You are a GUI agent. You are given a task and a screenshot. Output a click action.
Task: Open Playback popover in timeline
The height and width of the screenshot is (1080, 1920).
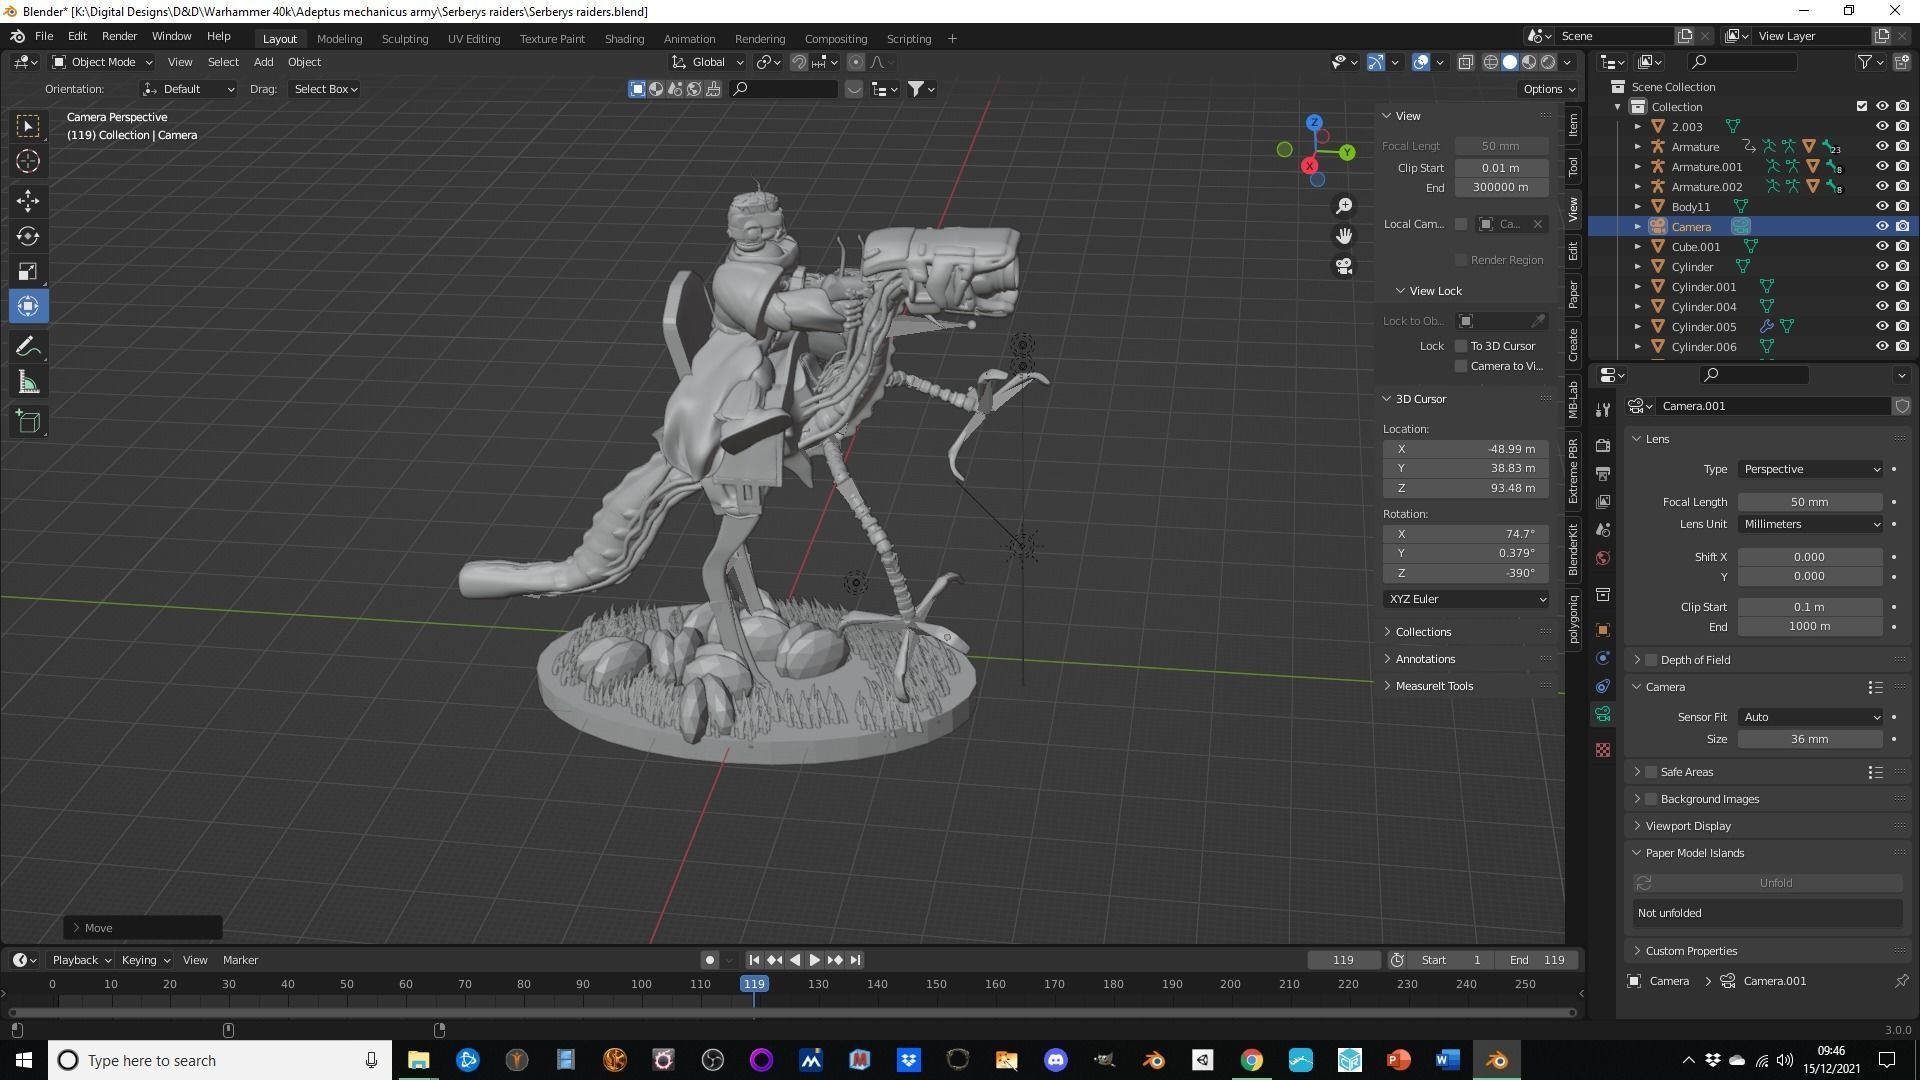click(x=81, y=960)
